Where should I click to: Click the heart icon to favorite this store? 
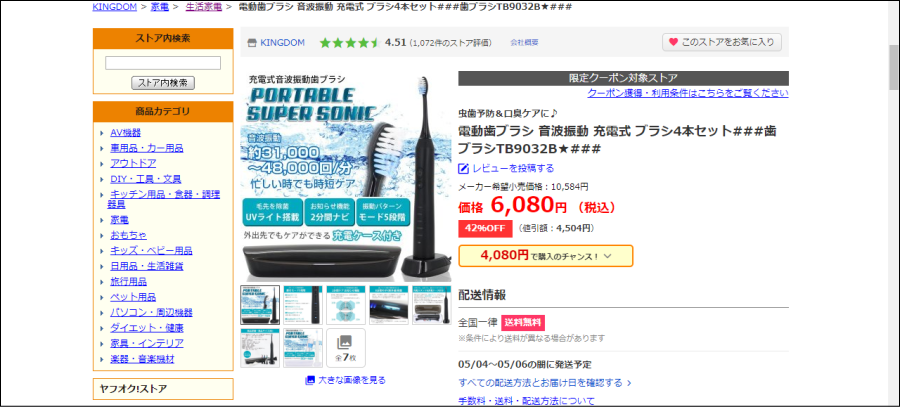[x=673, y=42]
